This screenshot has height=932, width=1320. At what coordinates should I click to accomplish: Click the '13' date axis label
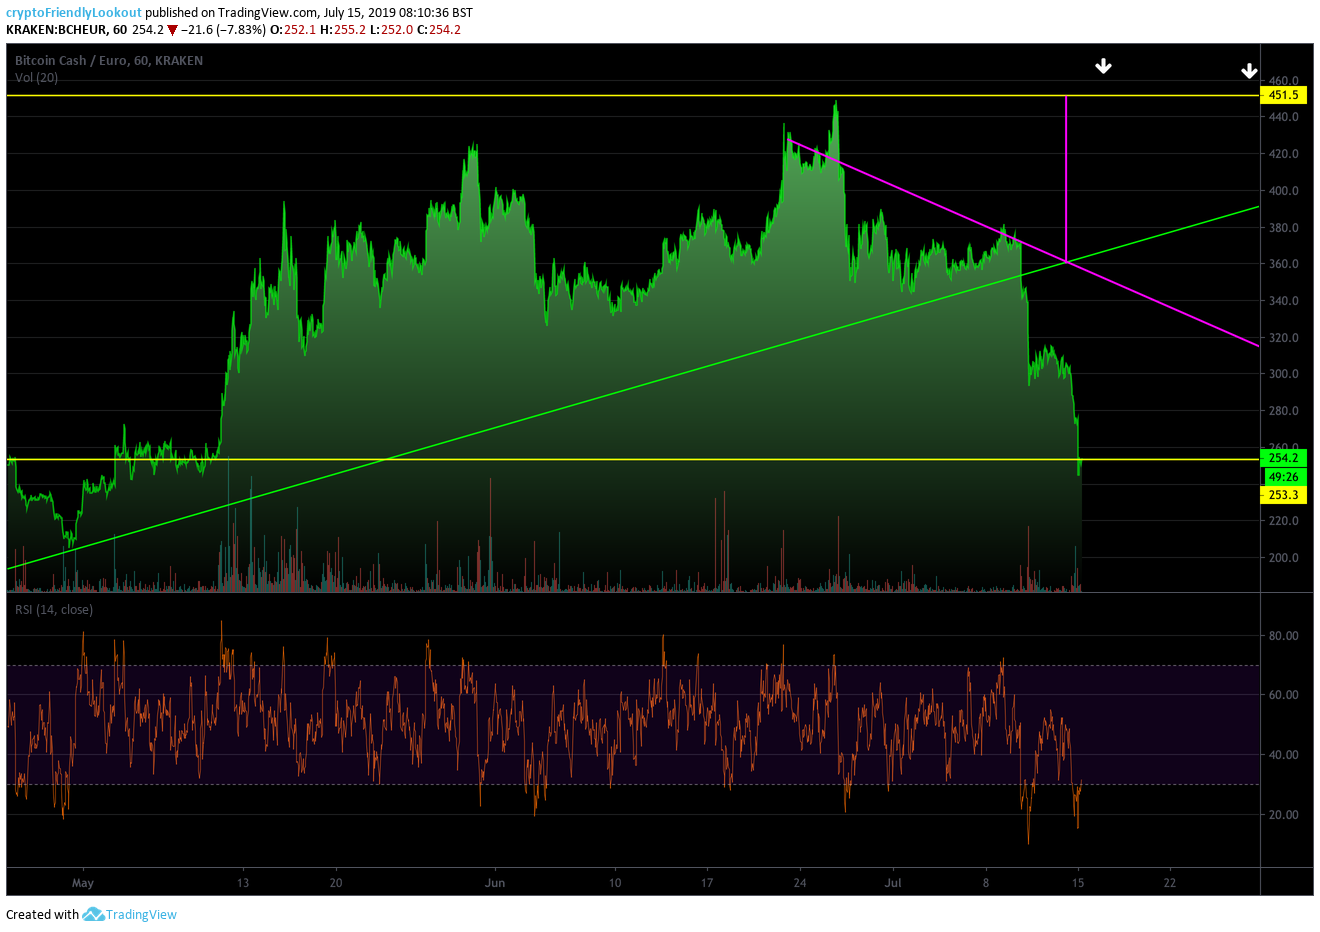pos(243,883)
